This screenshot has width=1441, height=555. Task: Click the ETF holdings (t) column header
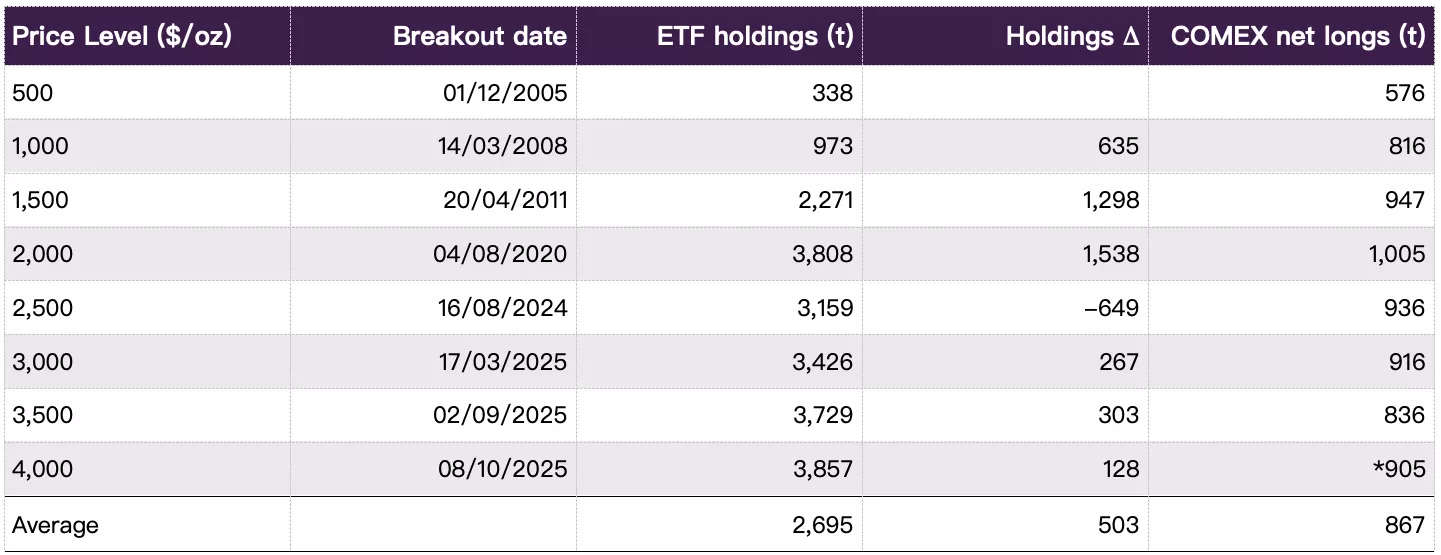(755, 37)
